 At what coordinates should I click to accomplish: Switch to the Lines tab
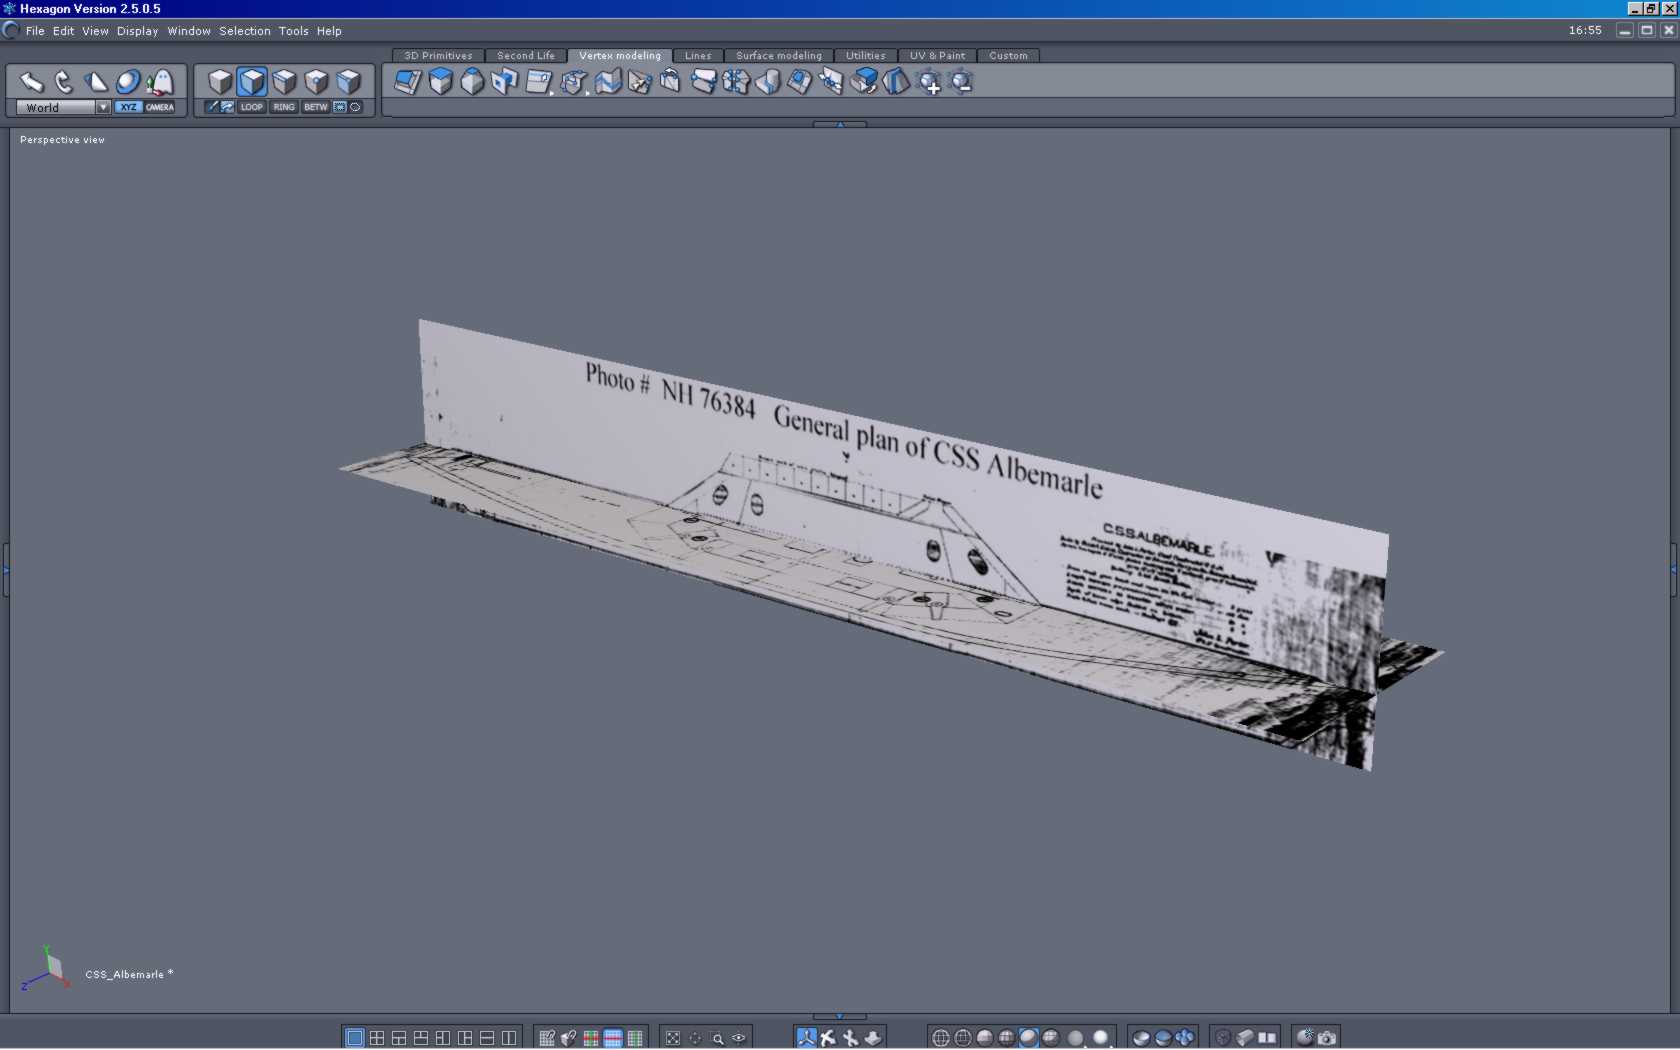click(x=698, y=56)
